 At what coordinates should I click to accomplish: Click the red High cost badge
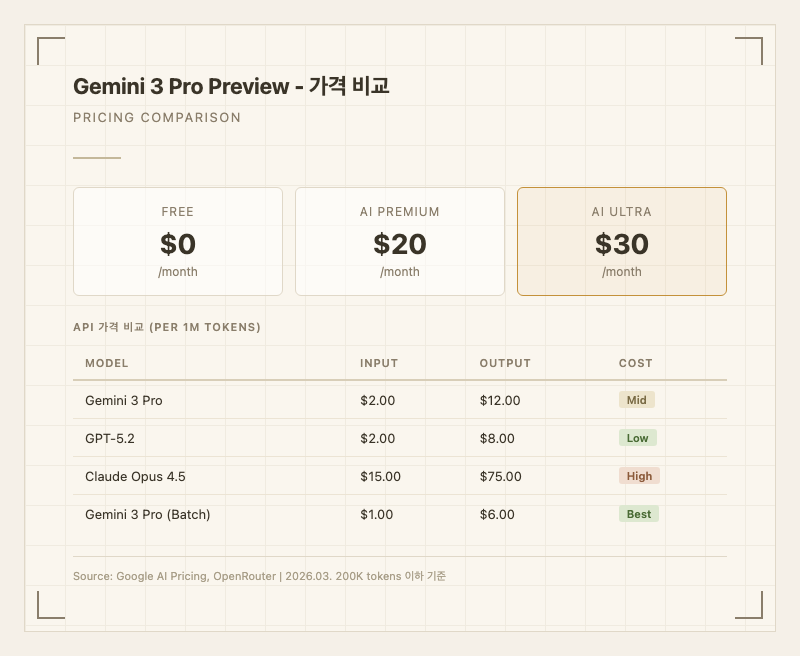(639, 476)
